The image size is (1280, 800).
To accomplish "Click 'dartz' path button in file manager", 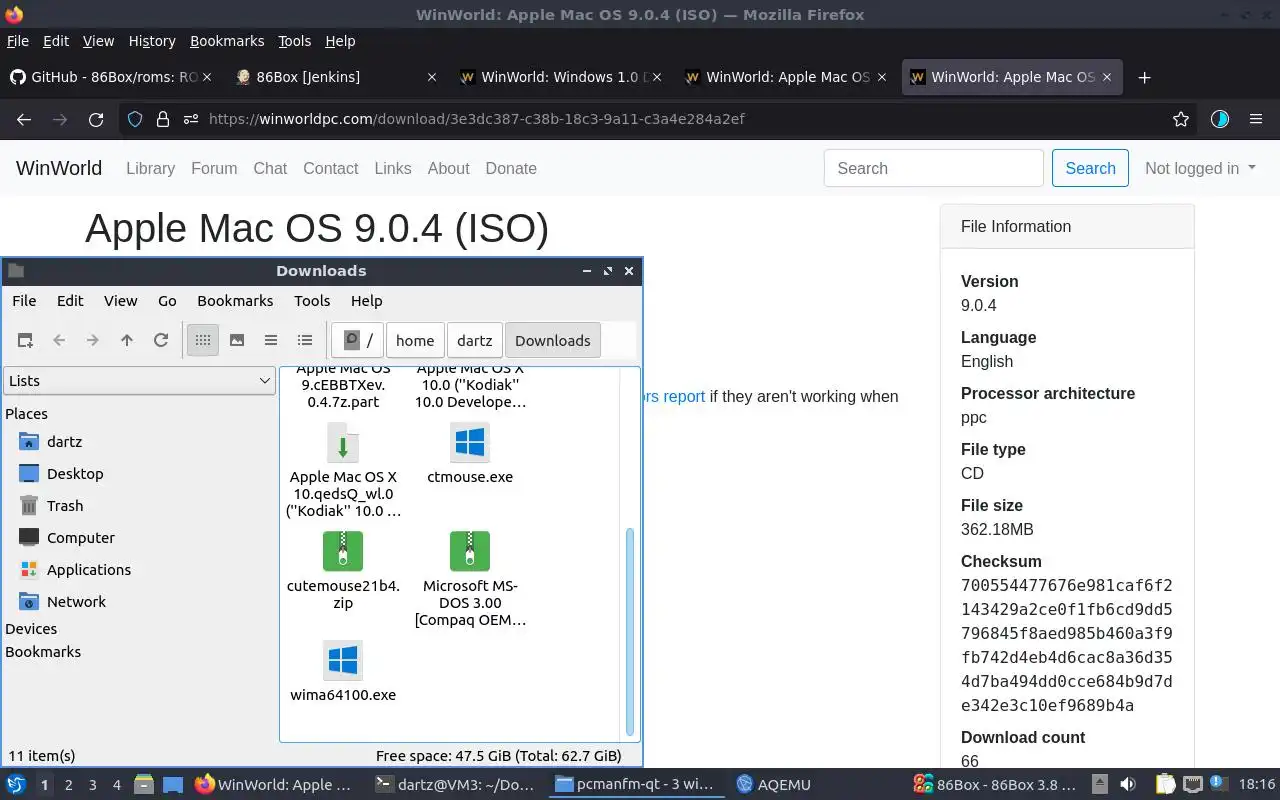I will [x=475, y=340].
